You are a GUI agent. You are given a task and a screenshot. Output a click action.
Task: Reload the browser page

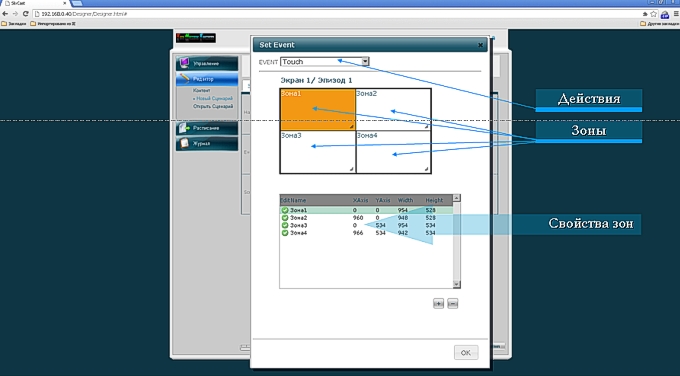coord(26,14)
